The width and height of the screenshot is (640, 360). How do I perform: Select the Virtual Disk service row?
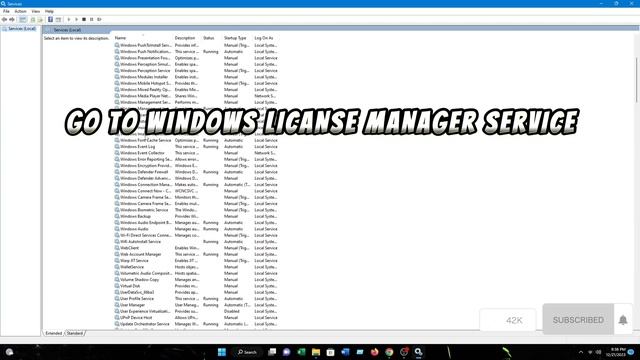coord(196,286)
